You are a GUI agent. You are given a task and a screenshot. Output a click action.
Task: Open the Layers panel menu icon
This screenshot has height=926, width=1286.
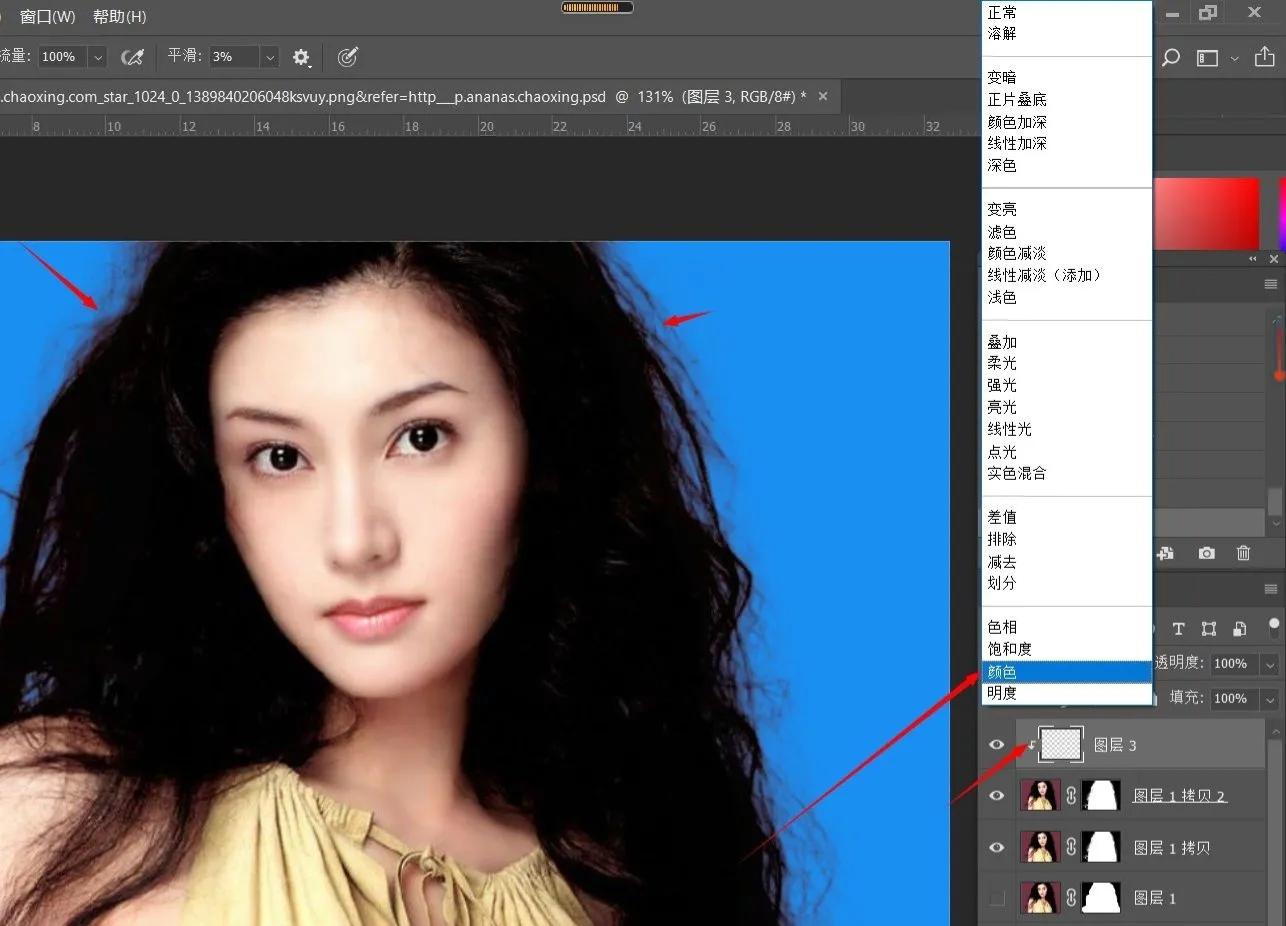click(1271, 589)
